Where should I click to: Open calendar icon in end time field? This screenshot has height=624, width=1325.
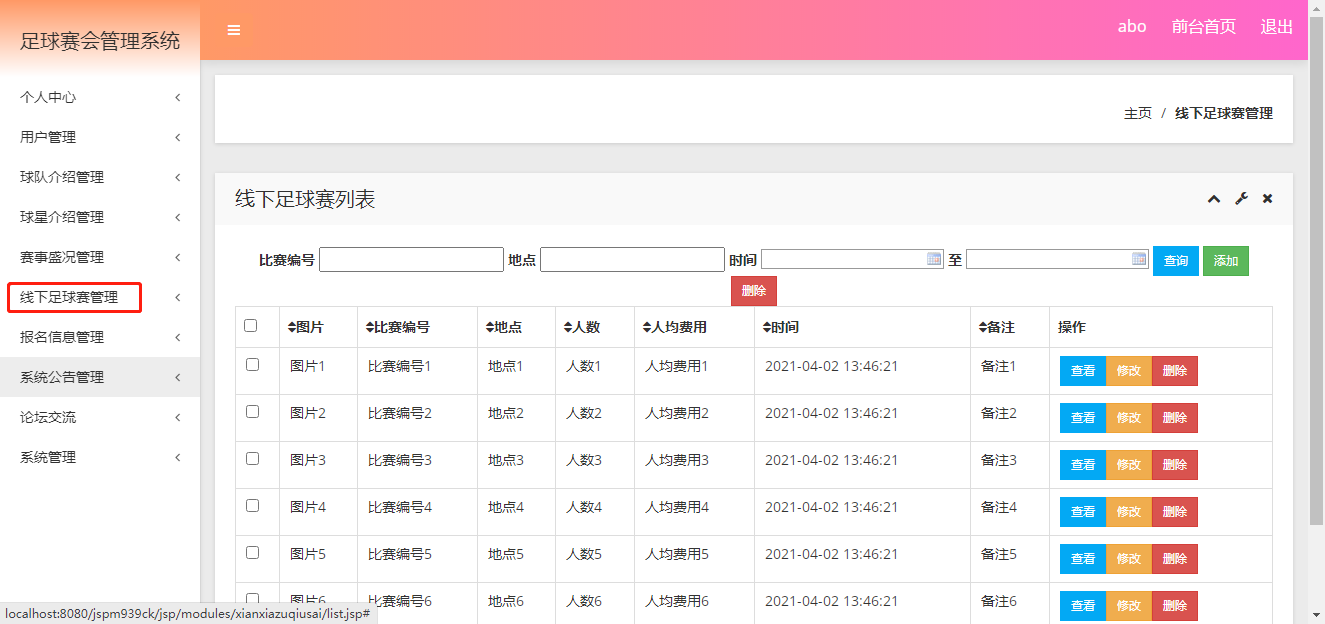pyautogui.click(x=1139, y=259)
